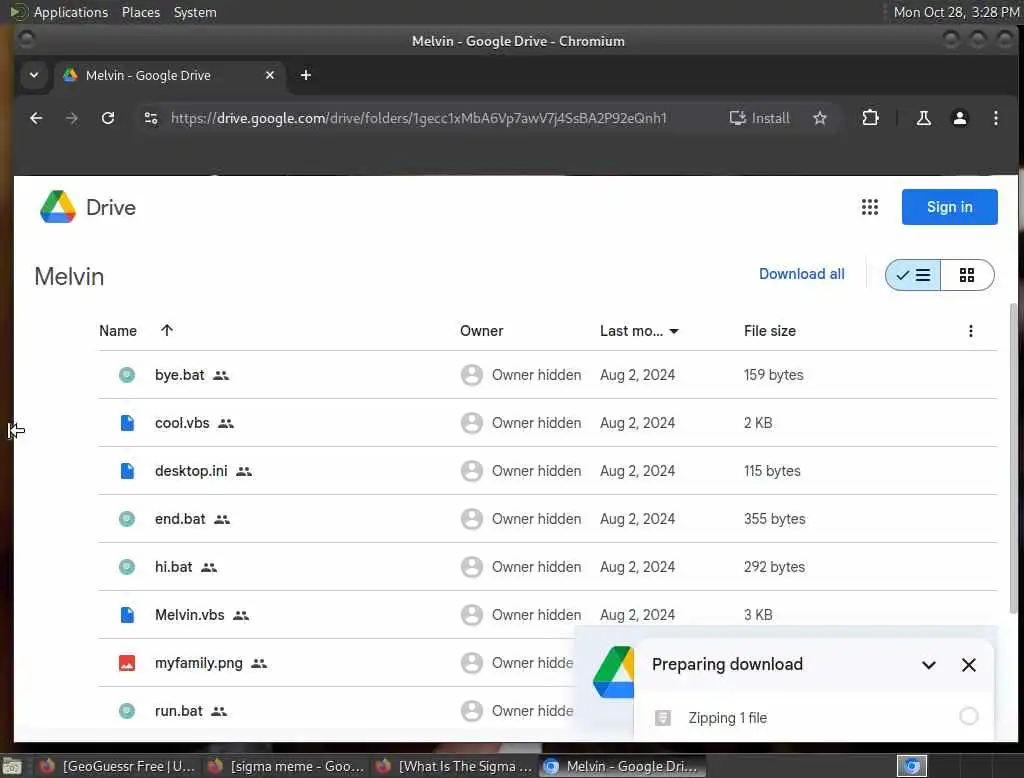The width and height of the screenshot is (1024, 778).
Task: Click the bookmark star icon
Action: point(820,118)
